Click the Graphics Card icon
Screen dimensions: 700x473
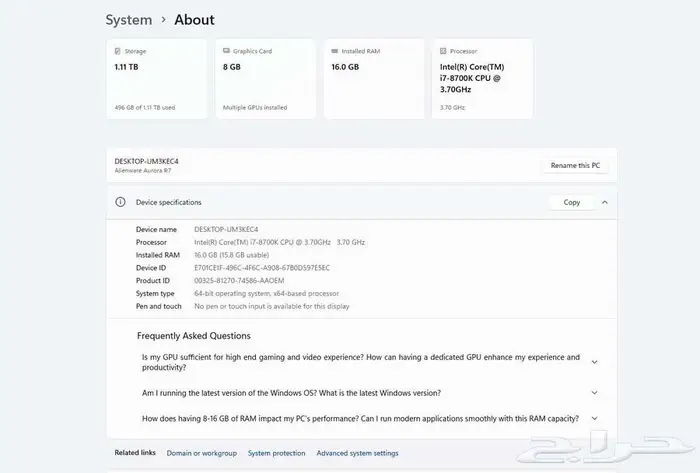tap(226, 51)
